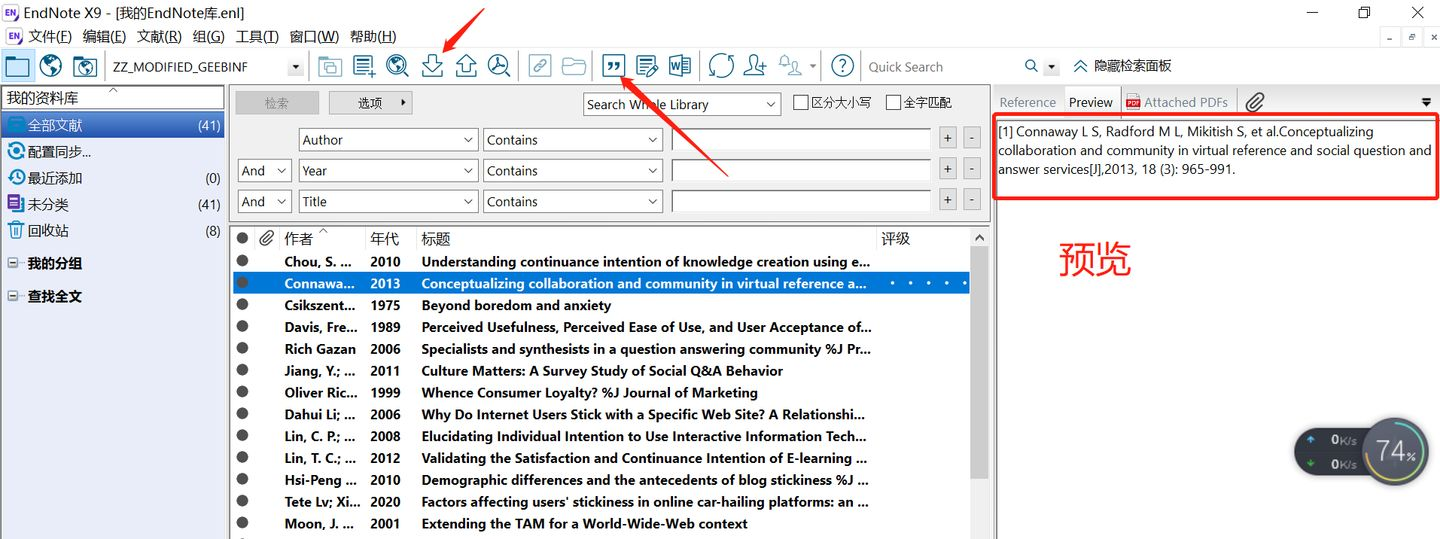Collapse the 查找全文 group set

click(13, 296)
